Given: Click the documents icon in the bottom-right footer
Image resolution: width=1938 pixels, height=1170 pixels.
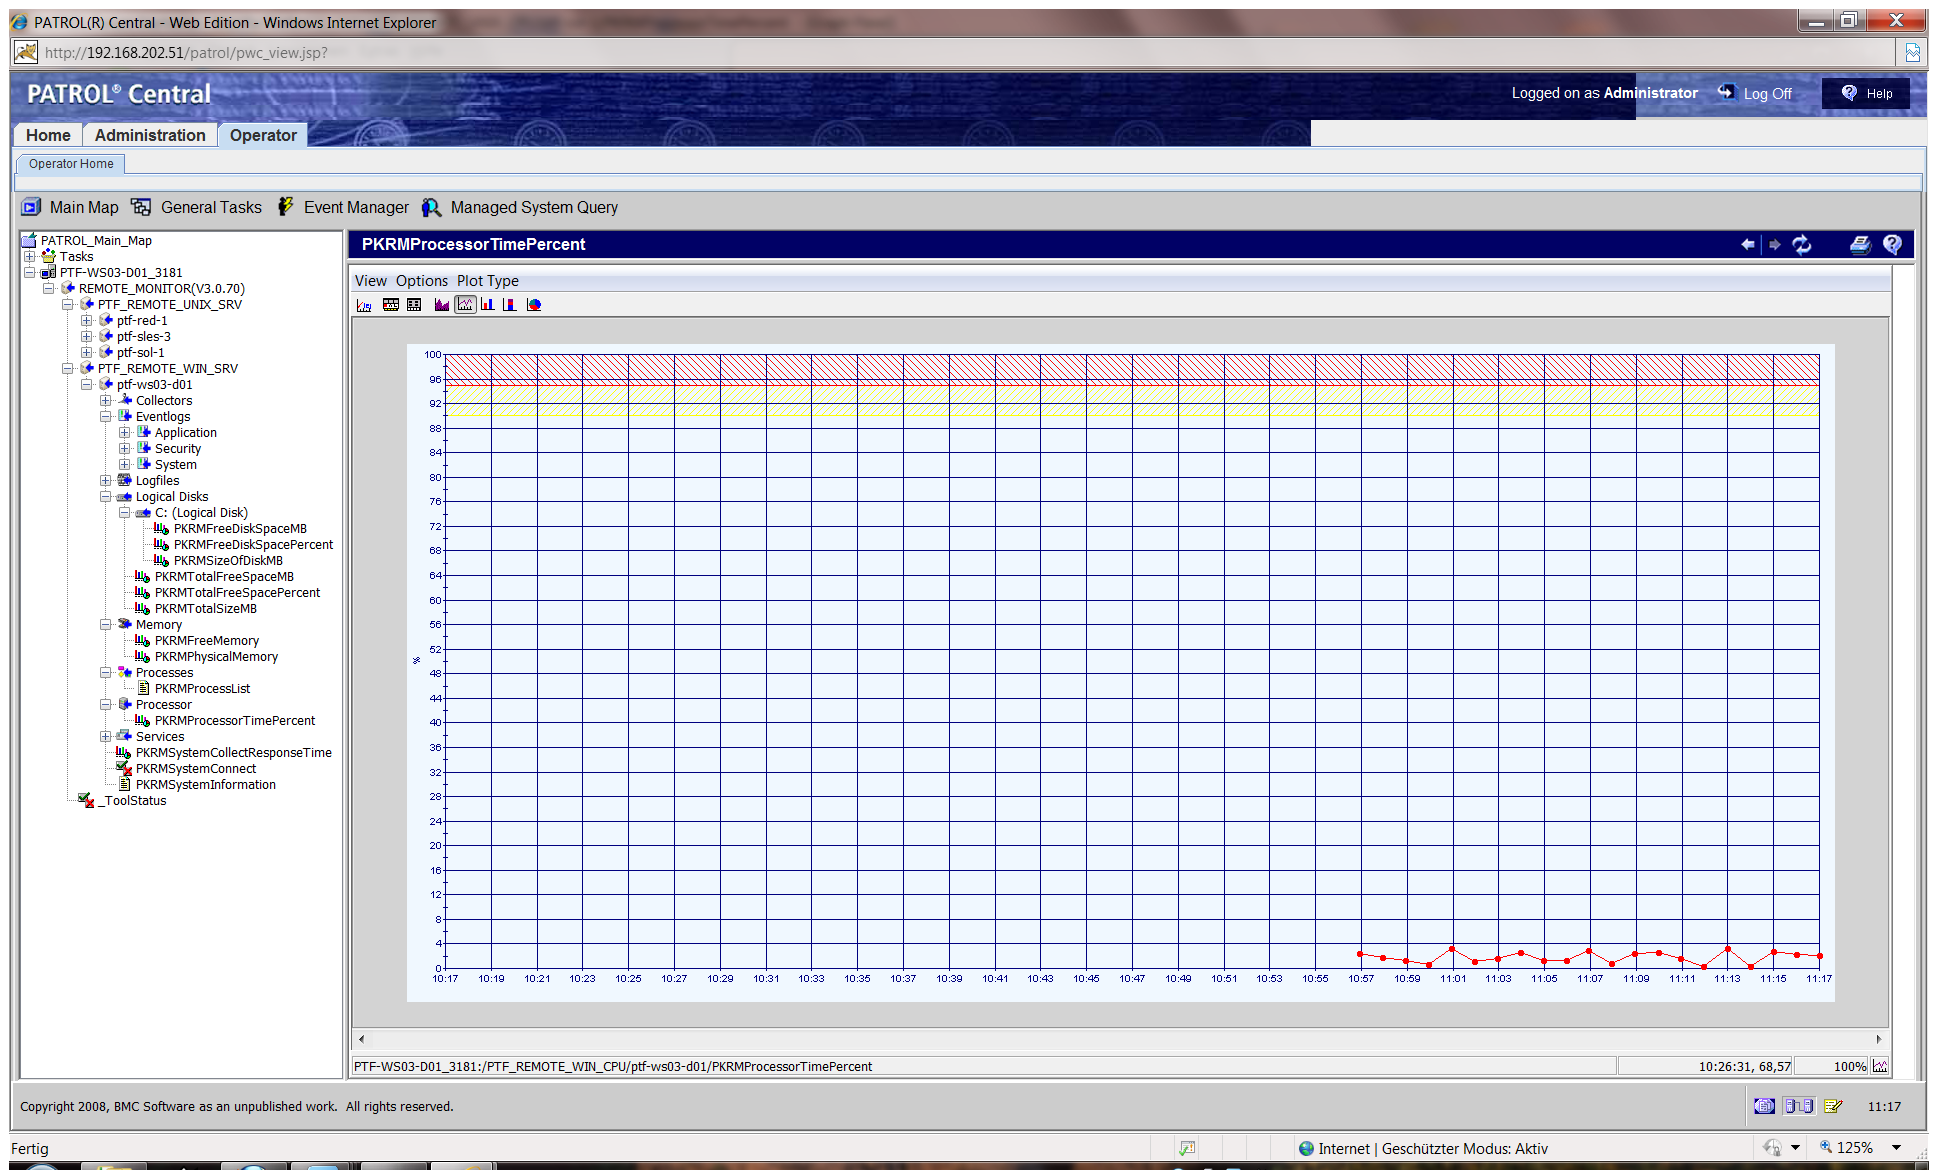Looking at the screenshot, I should [x=1765, y=1106].
